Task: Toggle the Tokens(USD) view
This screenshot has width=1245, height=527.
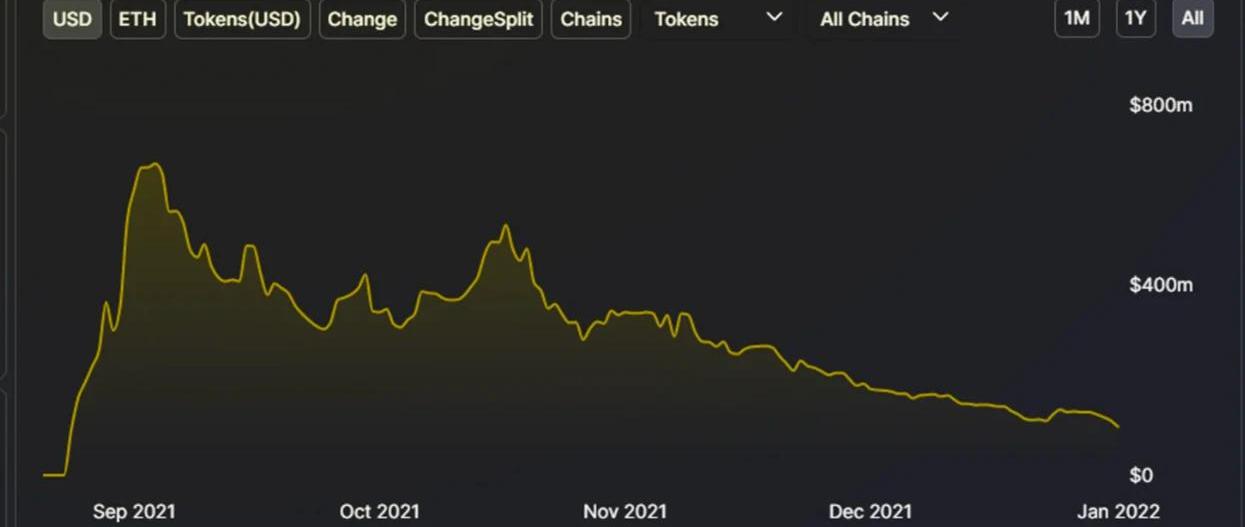Action: click(x=242, y=19)
